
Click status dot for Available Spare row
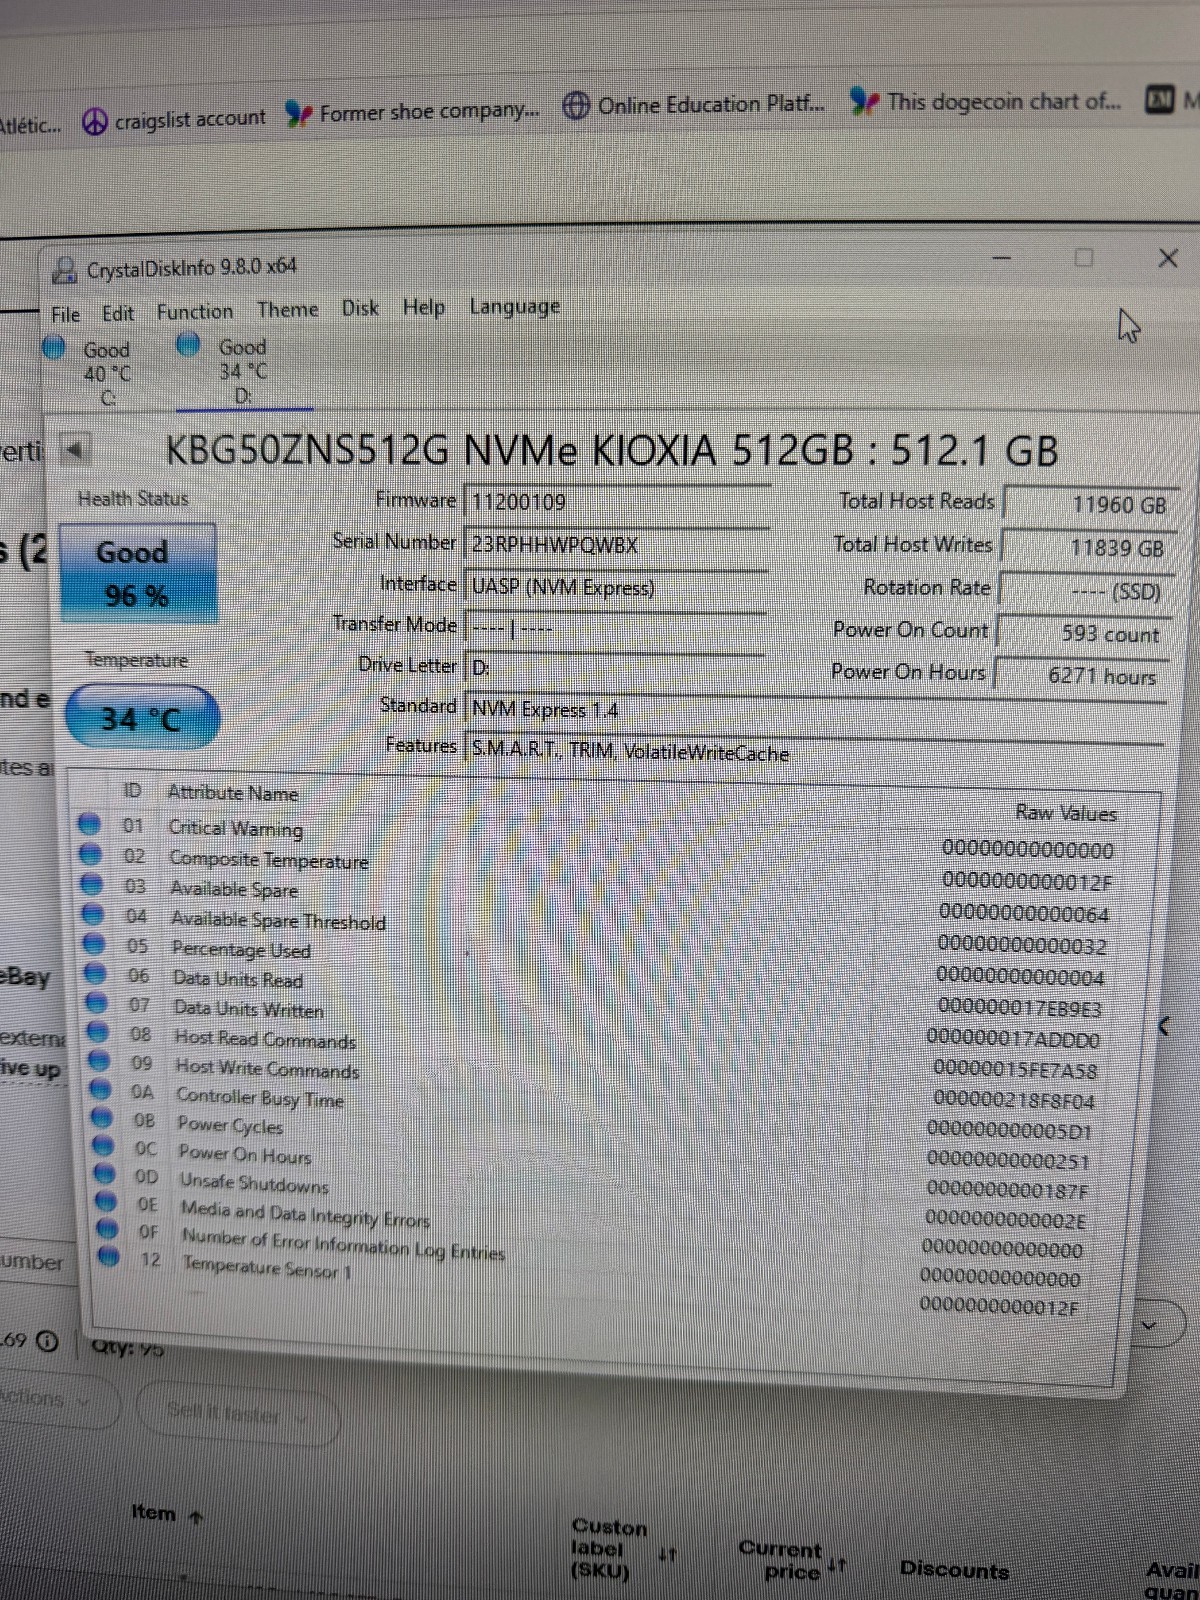(92, 884)
